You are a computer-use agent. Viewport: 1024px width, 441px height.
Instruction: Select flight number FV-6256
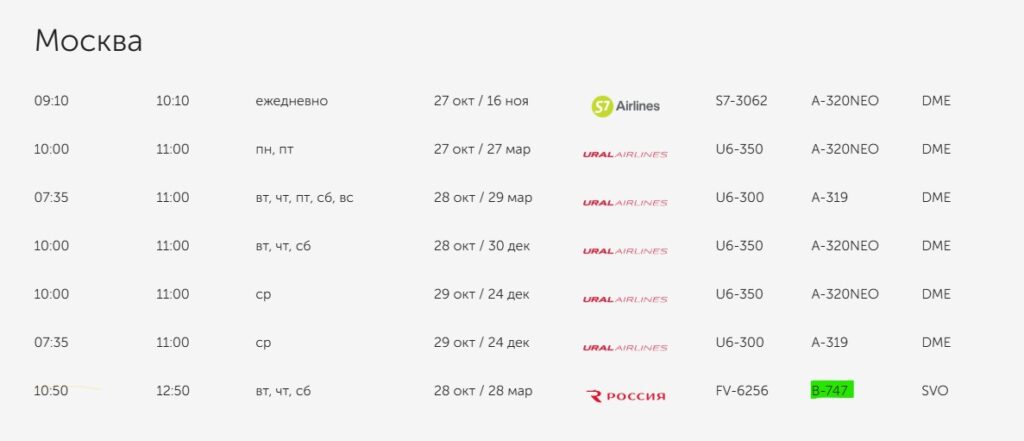tap(742, 391)
